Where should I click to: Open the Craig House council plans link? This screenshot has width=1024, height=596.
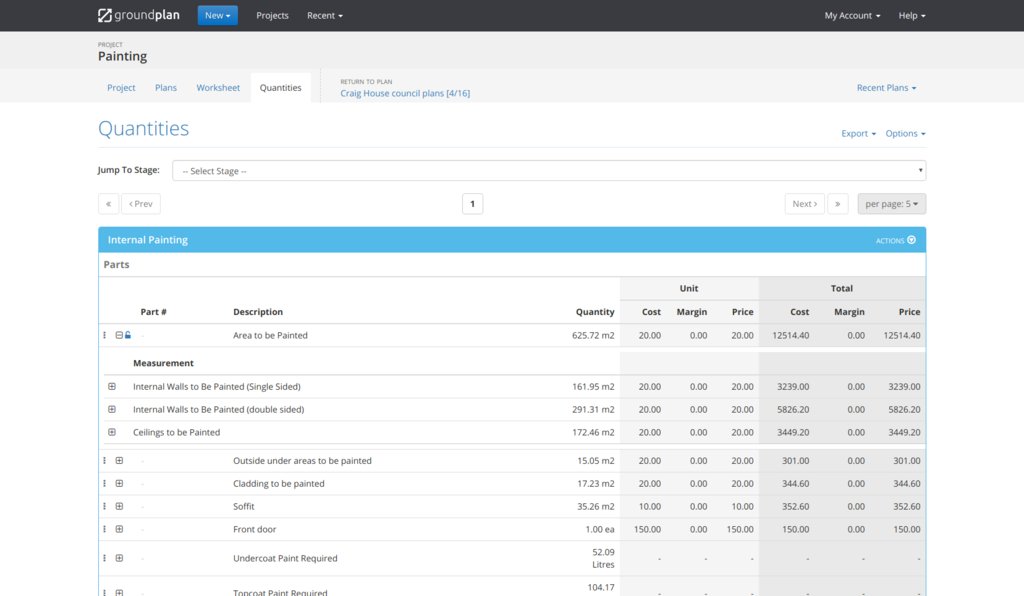pos(405,94)
